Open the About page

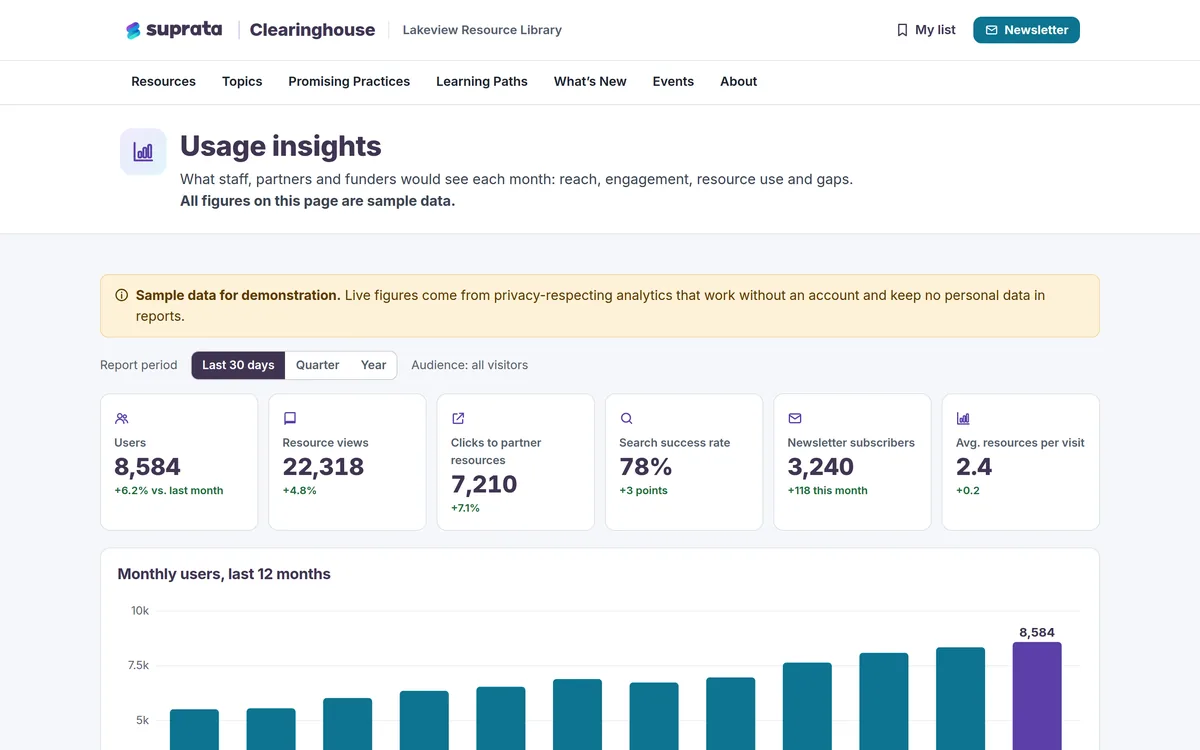pyautogui.click(x=739, y=82)
